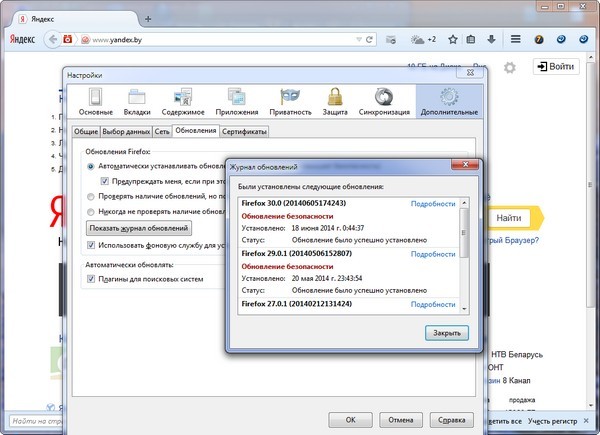Close the Настройки window via title X
Image resolution: width=600 pixels, height=435 pixels.
coord(470,72)
